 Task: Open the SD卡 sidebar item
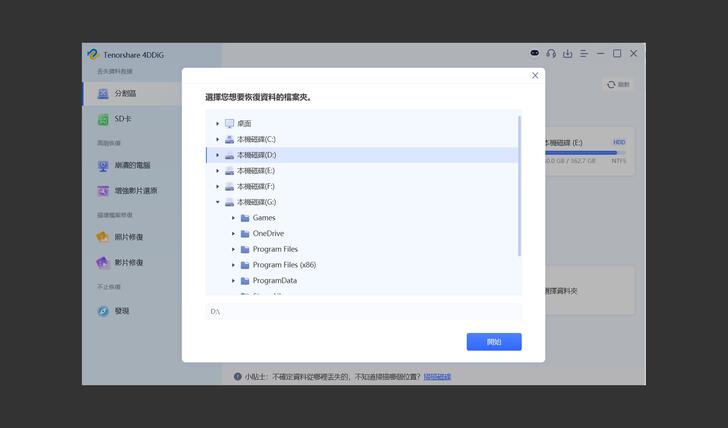[122, 119]
